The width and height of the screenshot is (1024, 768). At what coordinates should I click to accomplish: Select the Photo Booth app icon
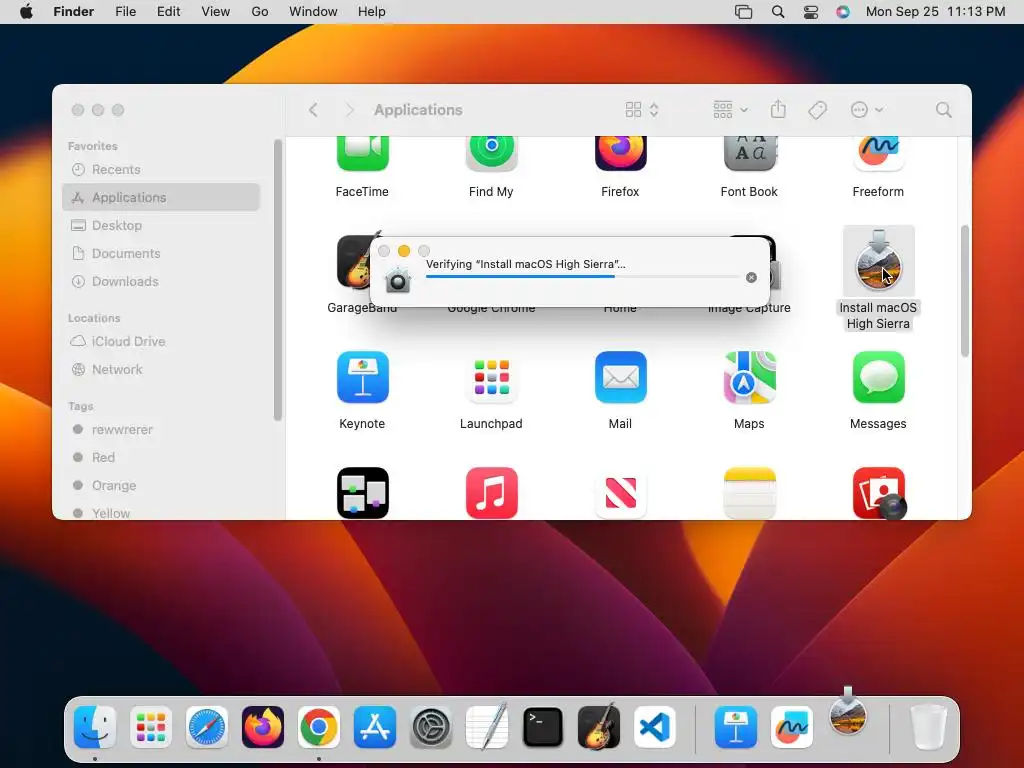878,493
